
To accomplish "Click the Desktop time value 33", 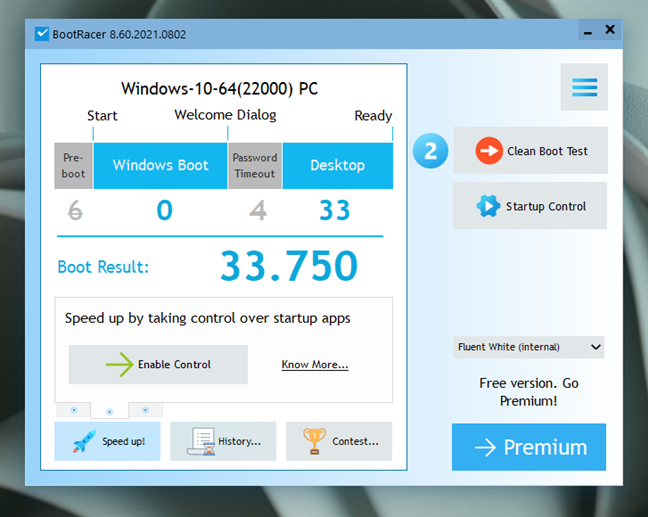I will click(x=334, y=210).
